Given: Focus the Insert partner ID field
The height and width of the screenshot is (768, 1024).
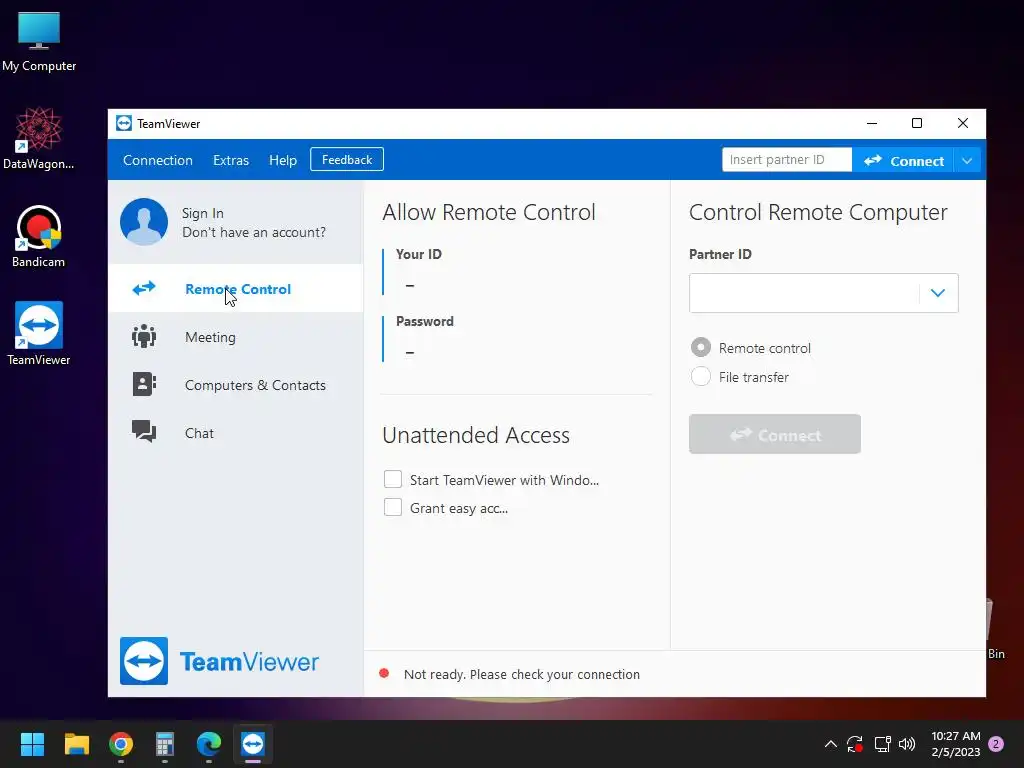Looking at the screenshot, I should [787, 160].
